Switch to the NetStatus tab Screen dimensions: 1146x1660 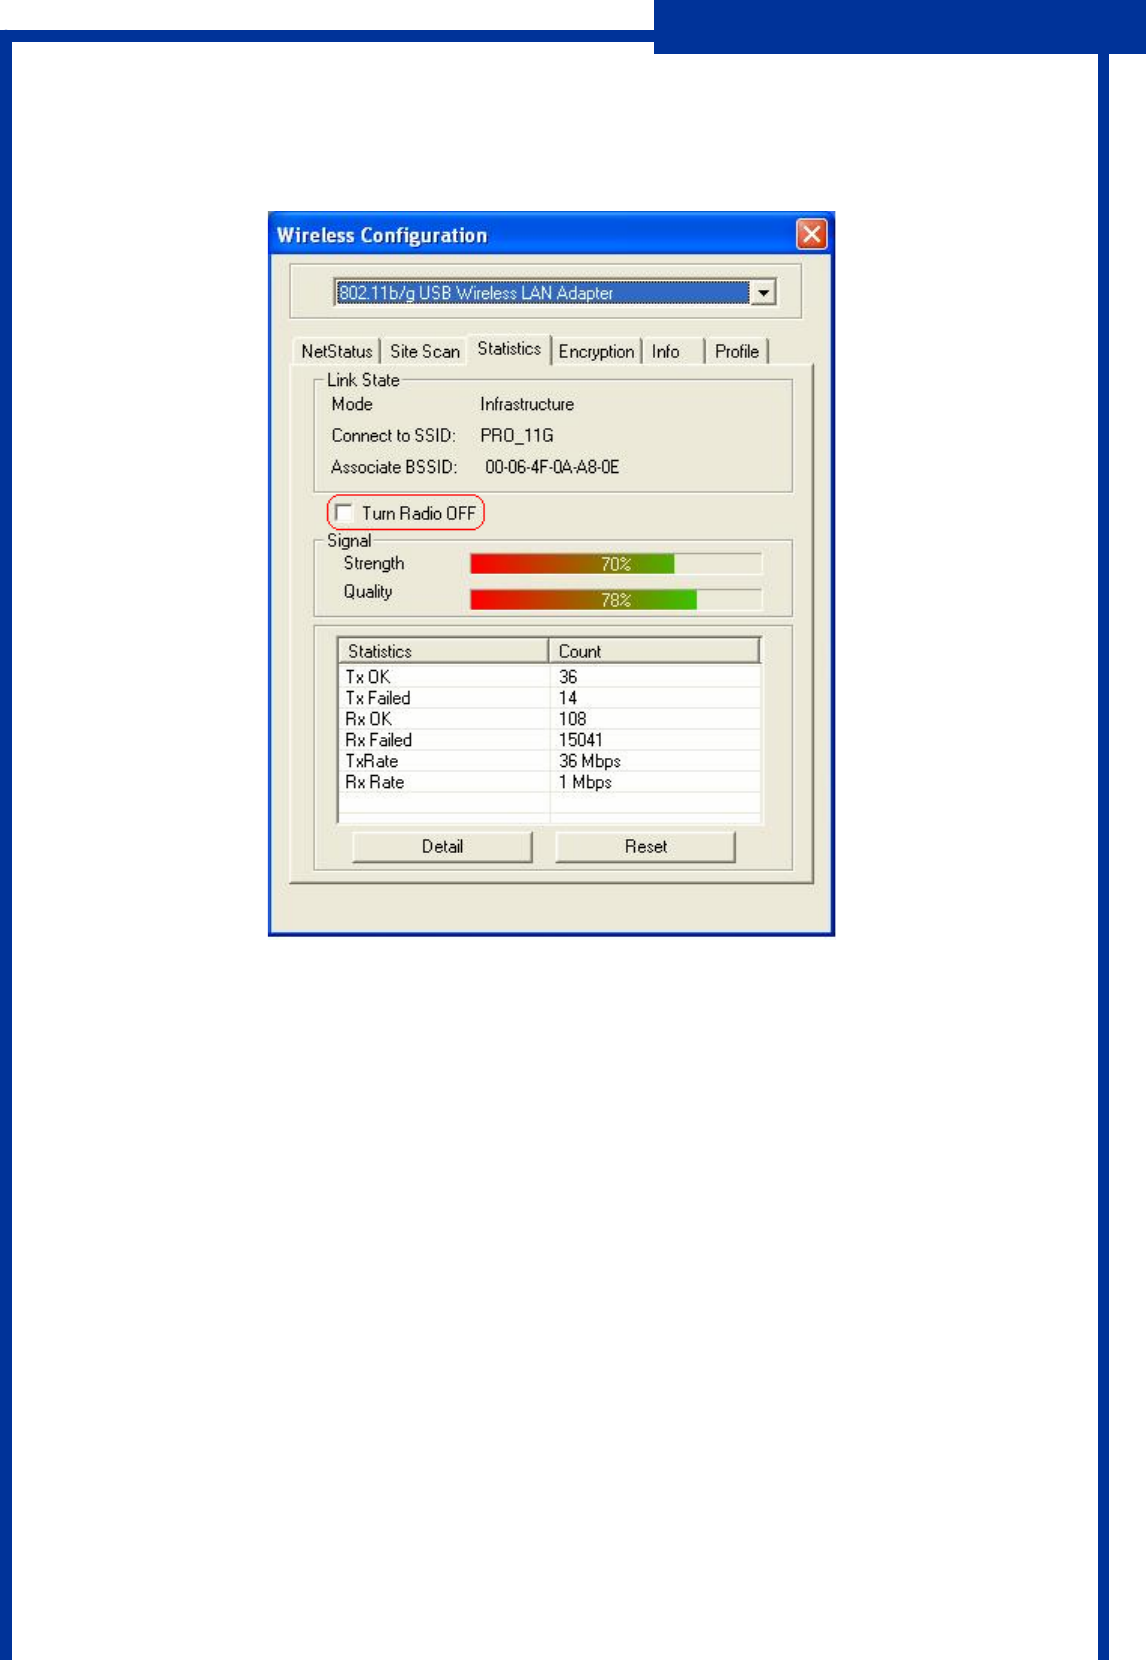(337, 351)
